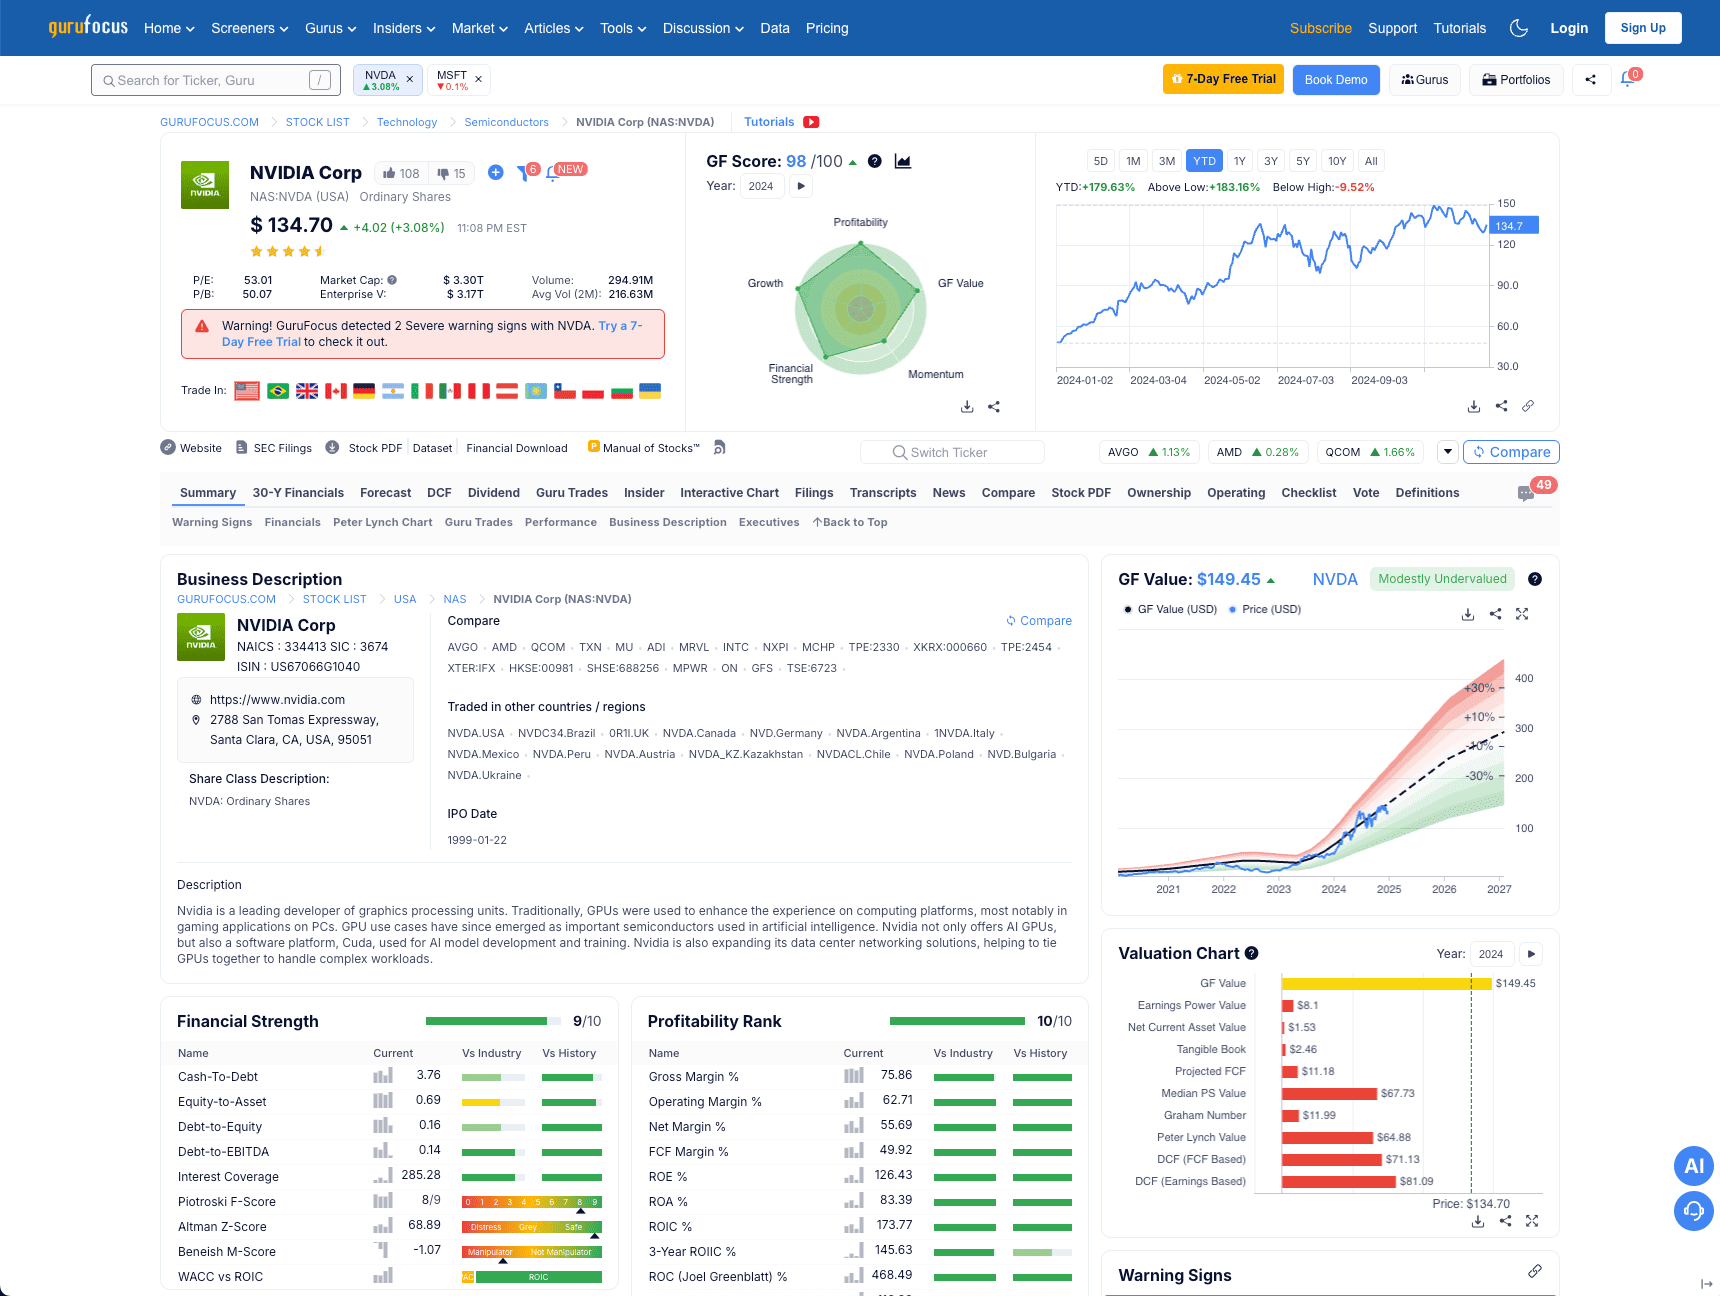Select the 1M chart range
This screenshot has width=1720, height=1296.
click(x=1133, y=161)
